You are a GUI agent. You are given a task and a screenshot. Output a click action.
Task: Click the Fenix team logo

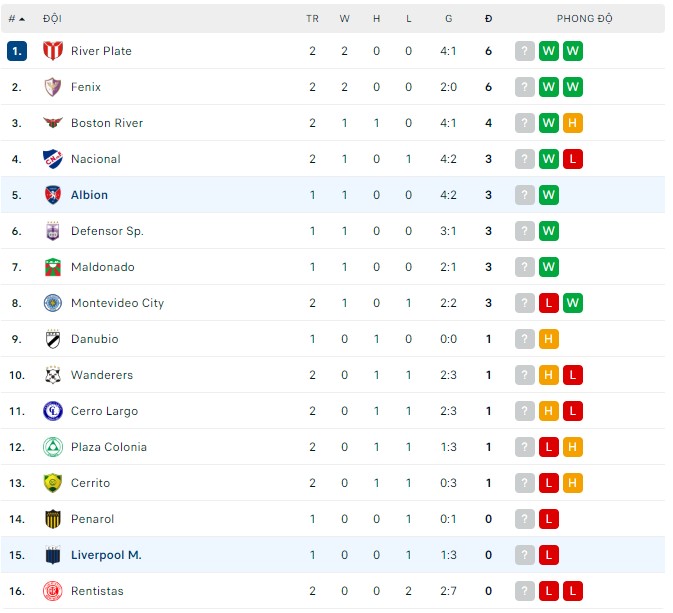click(53, 87)
